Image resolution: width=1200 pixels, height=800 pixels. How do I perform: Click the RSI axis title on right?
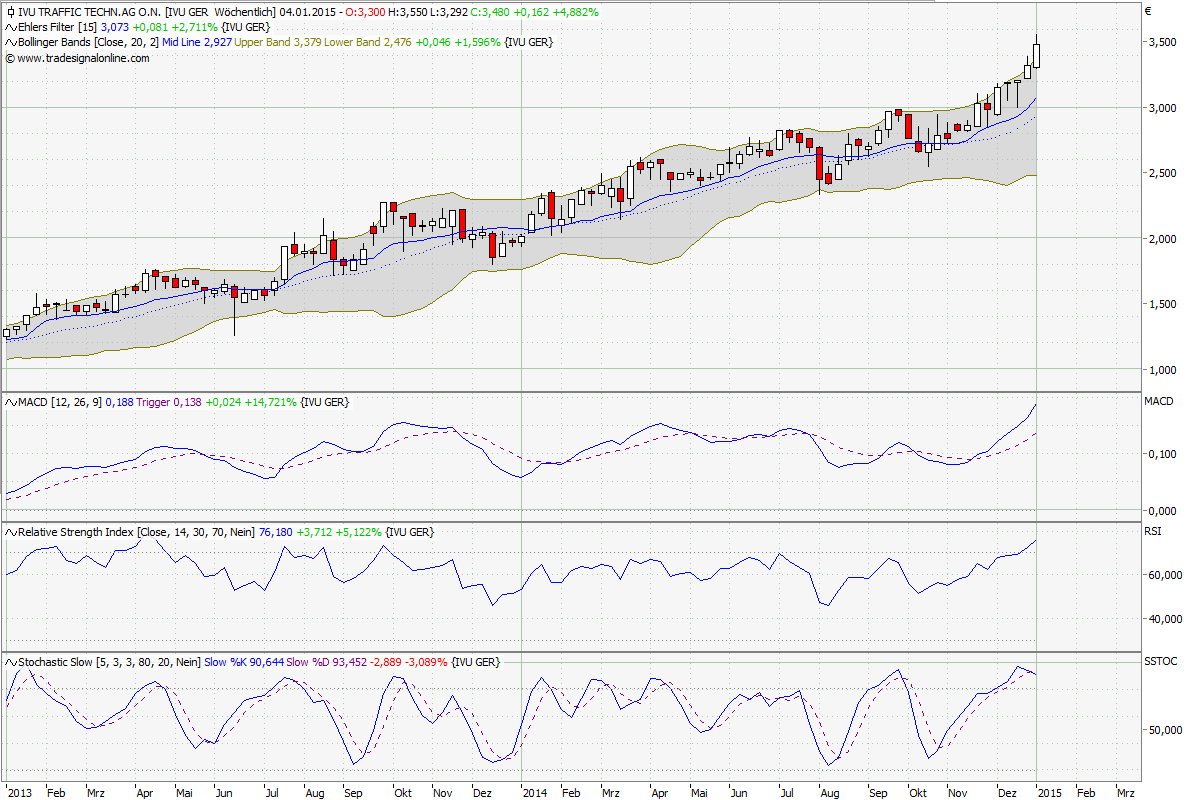pyautogui.click(x=1153, y=532)
